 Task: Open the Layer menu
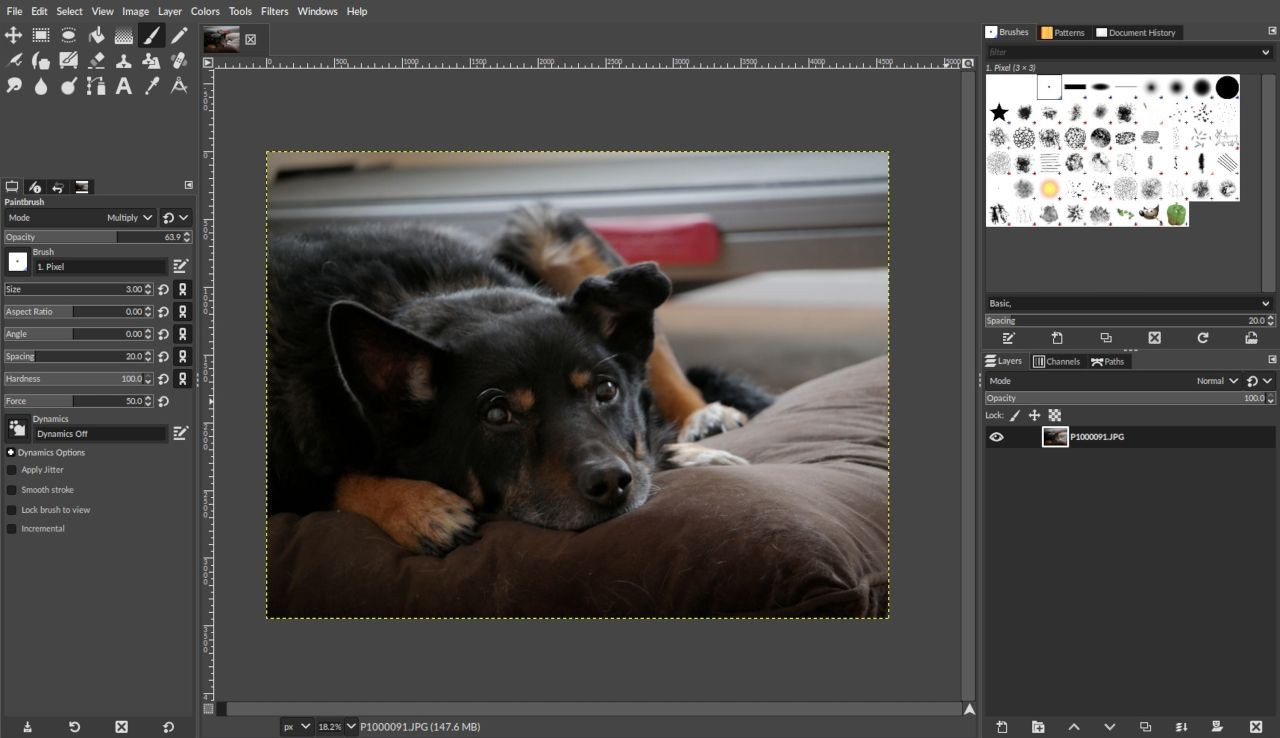pos(170,11)
